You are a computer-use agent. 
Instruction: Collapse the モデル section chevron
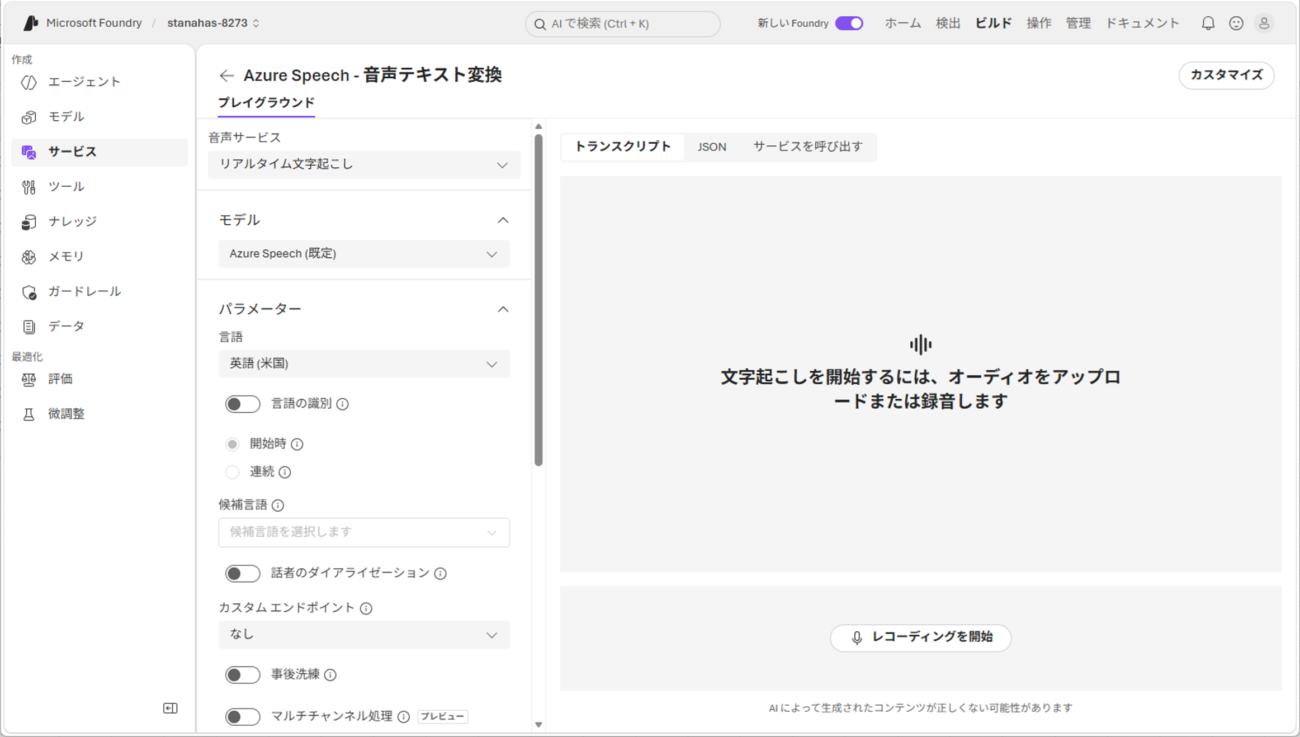pos(503,220)
